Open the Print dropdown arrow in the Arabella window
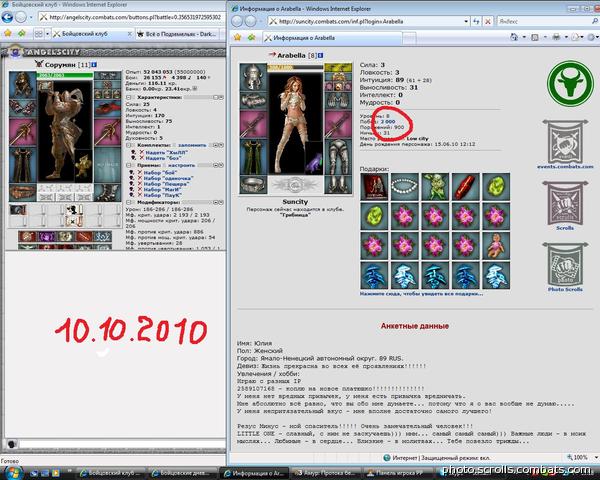The image size is (600, 480). pyautogui.click(x=566, y=37)
